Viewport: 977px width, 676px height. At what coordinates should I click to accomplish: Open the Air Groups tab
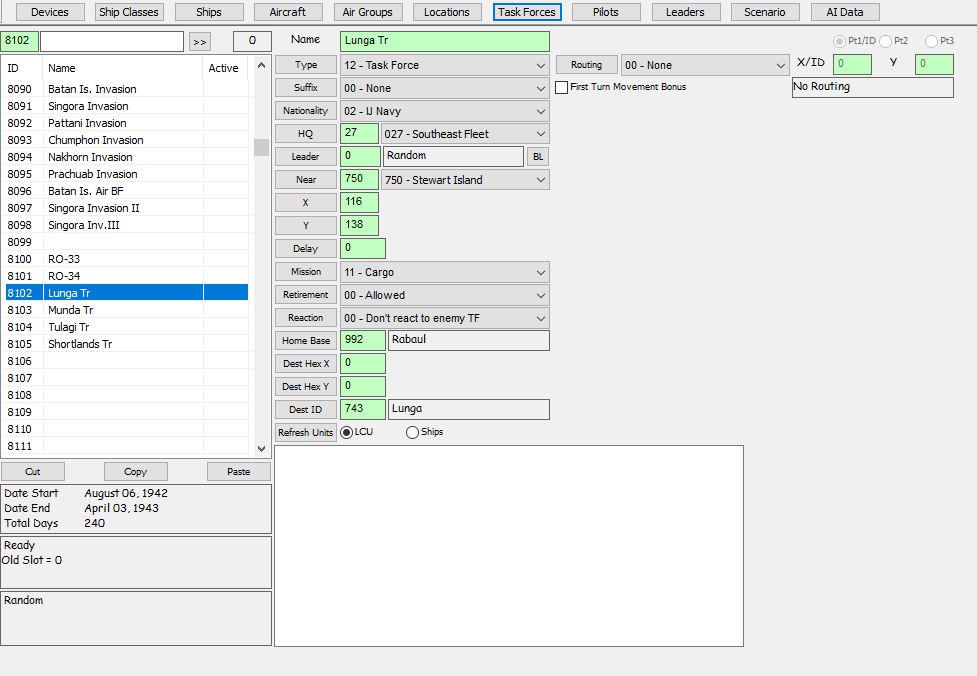point(368,12)
